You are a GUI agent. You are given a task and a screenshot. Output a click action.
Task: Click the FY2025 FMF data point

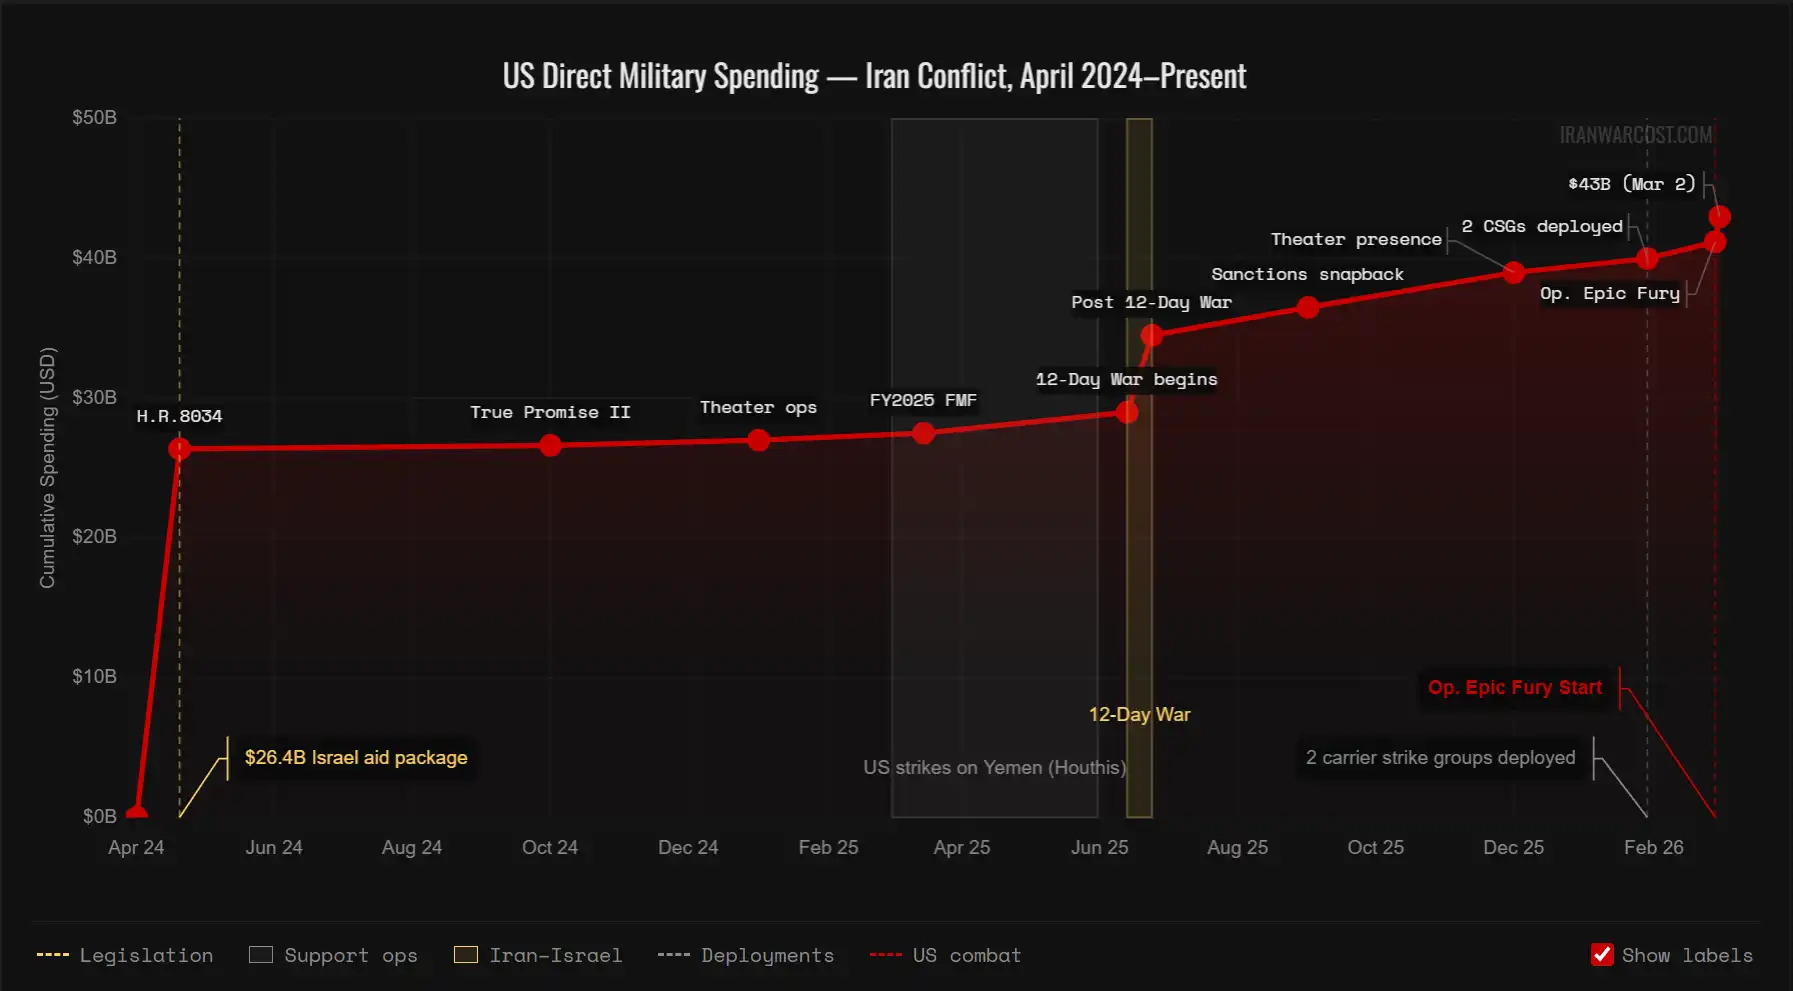924,433
